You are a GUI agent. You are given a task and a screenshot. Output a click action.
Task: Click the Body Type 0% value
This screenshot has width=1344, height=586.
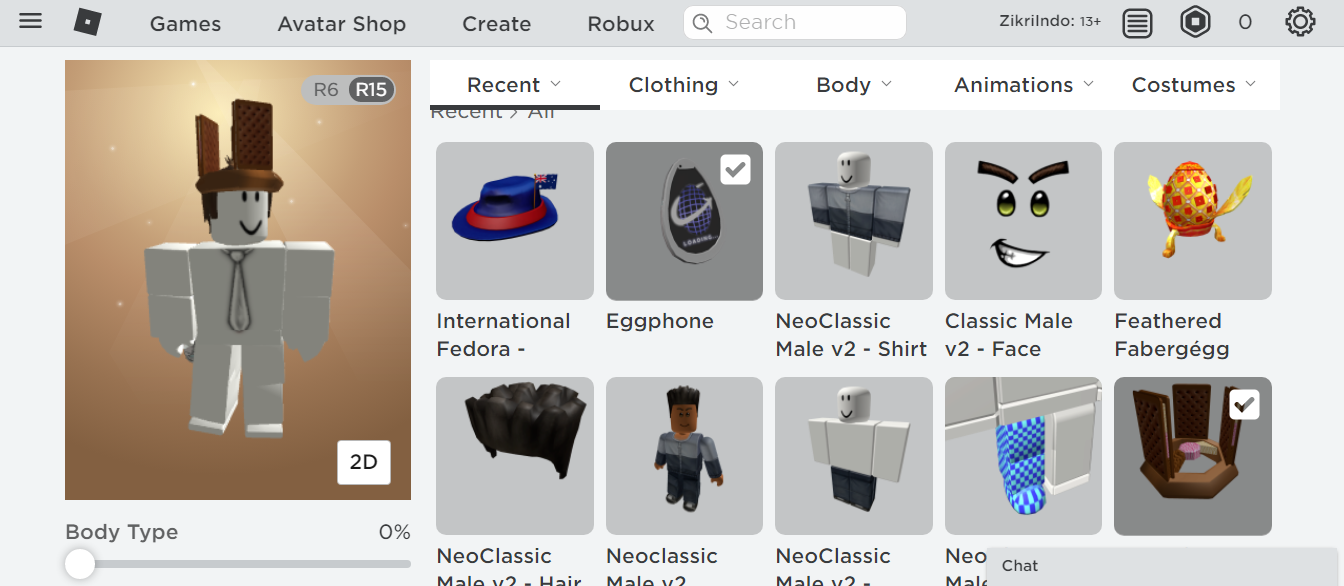(x=394, y=532)
